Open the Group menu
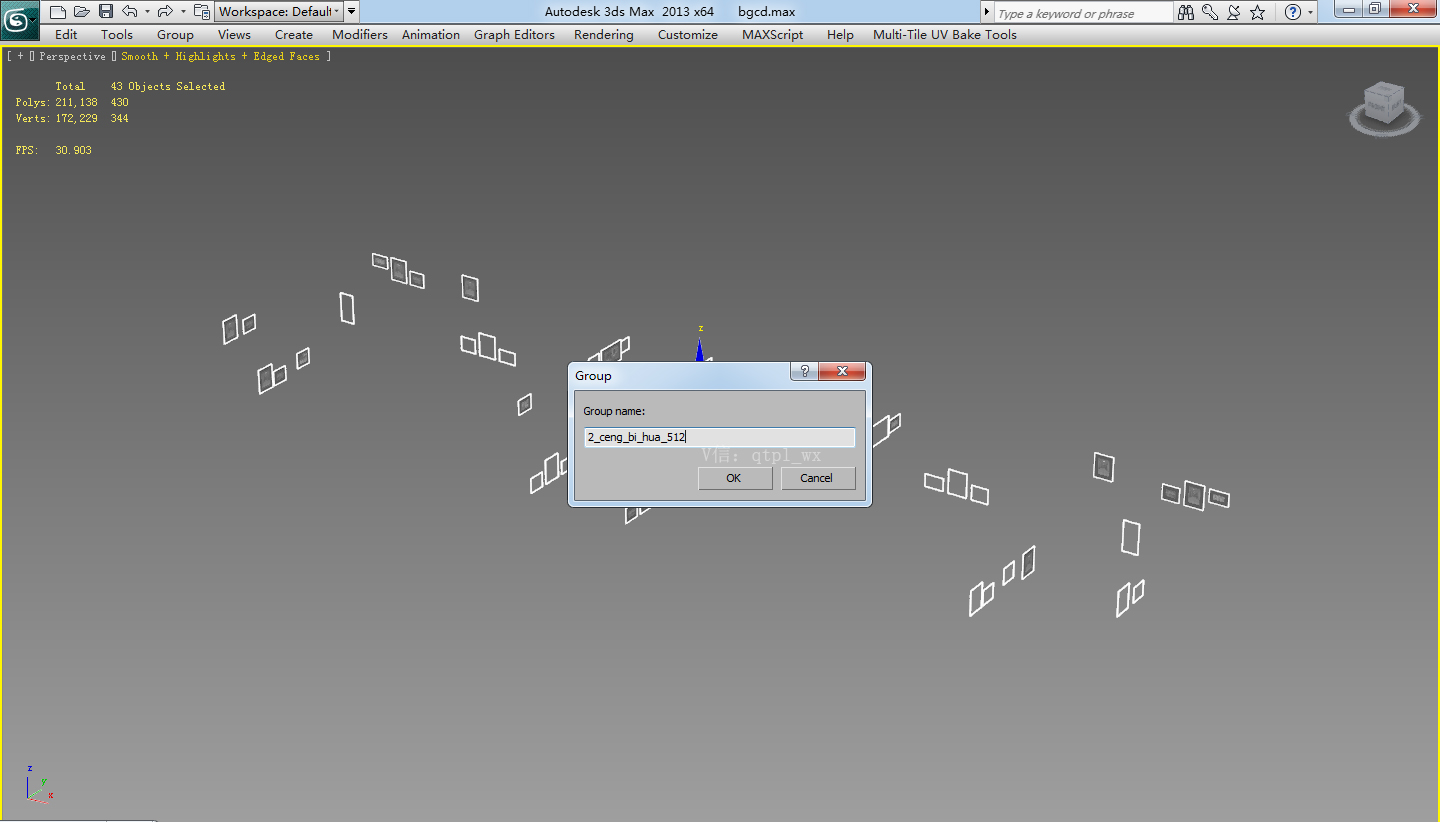The image size is (1440, 822). pyautogui.click(x=175, y=35)
